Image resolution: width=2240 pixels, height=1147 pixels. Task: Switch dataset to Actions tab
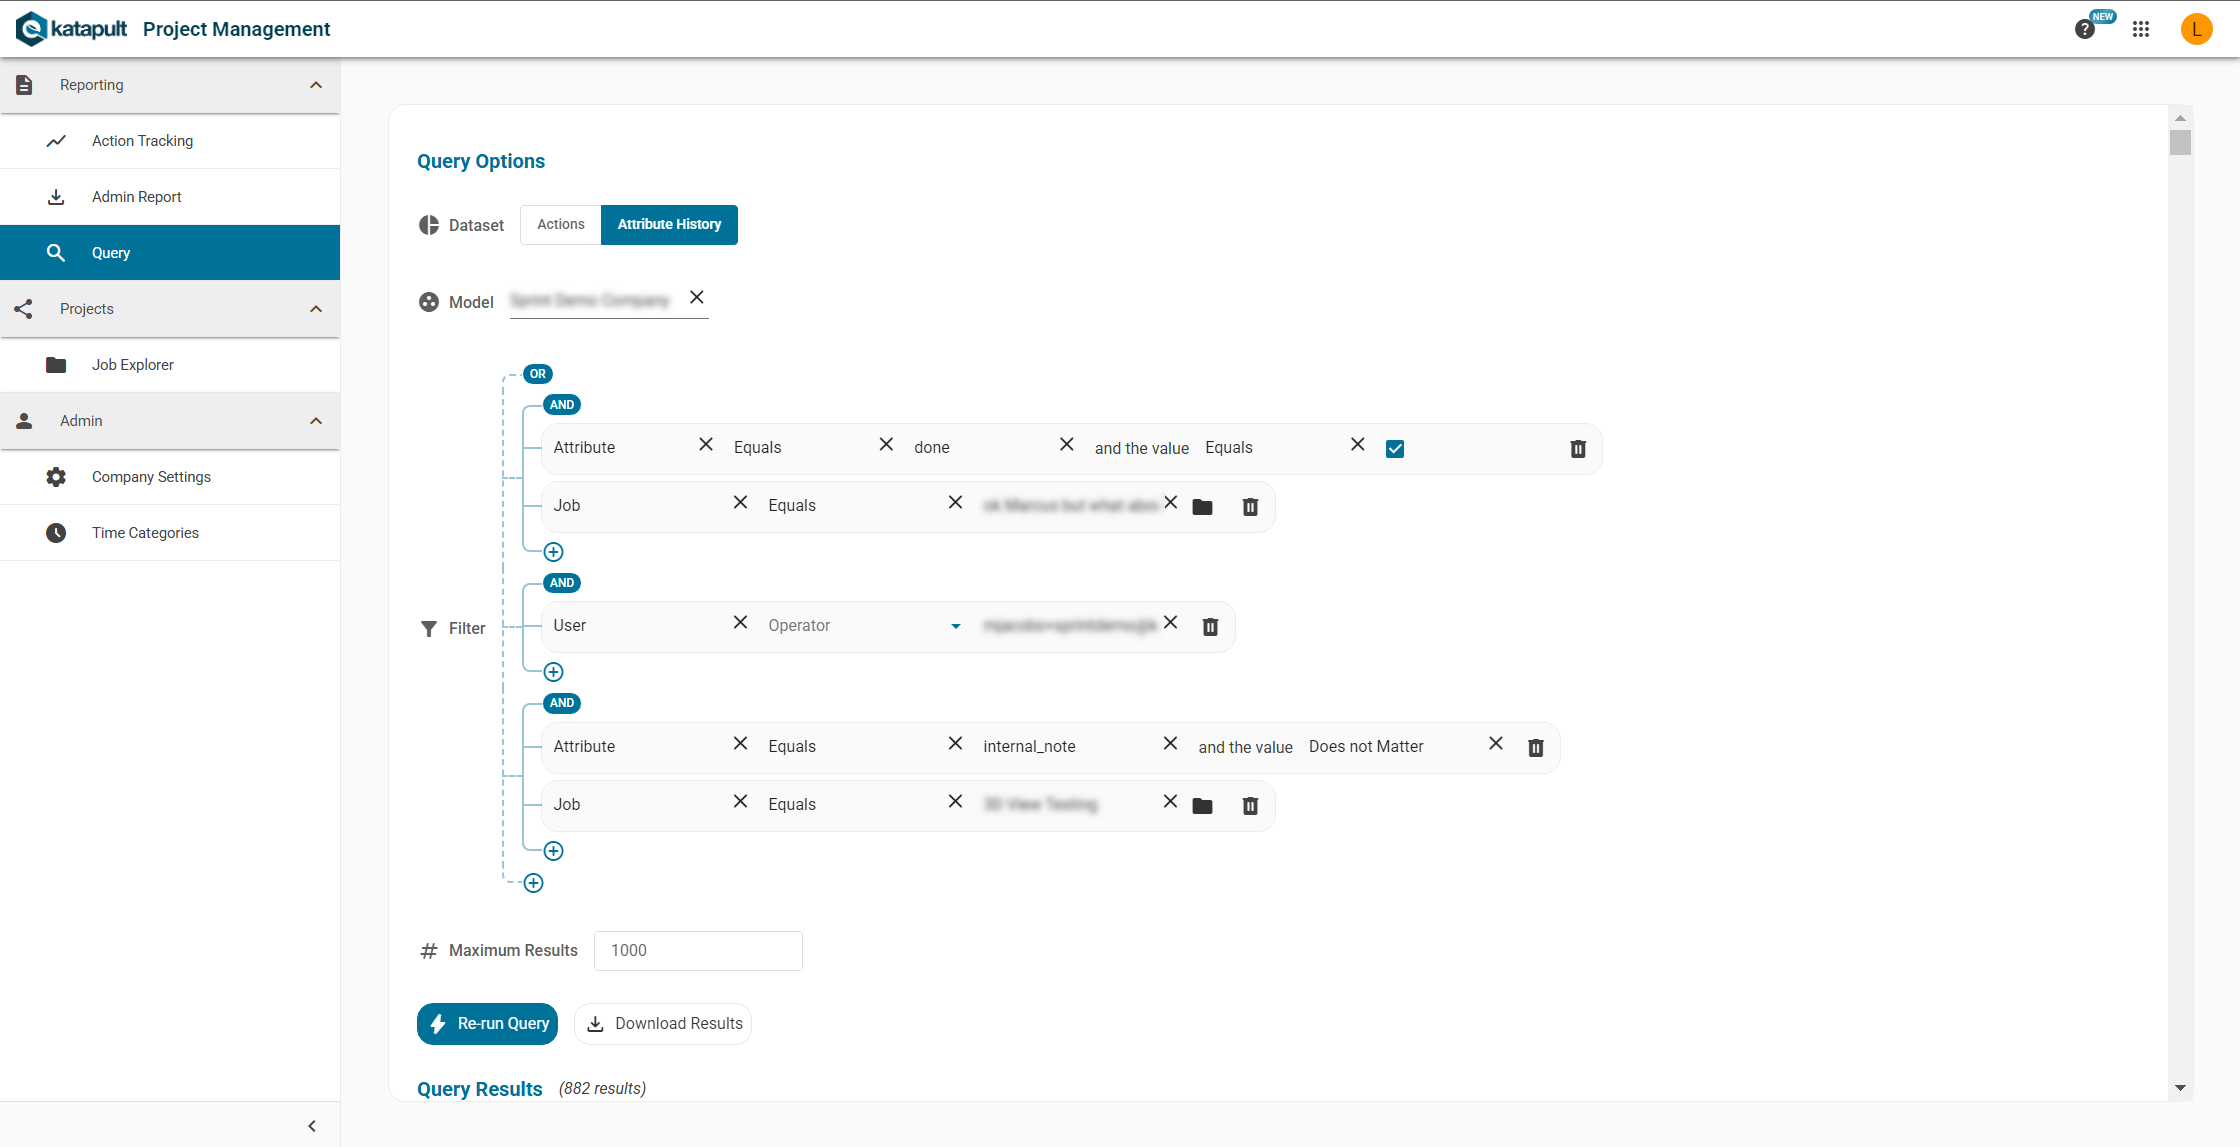pos(560,225)
